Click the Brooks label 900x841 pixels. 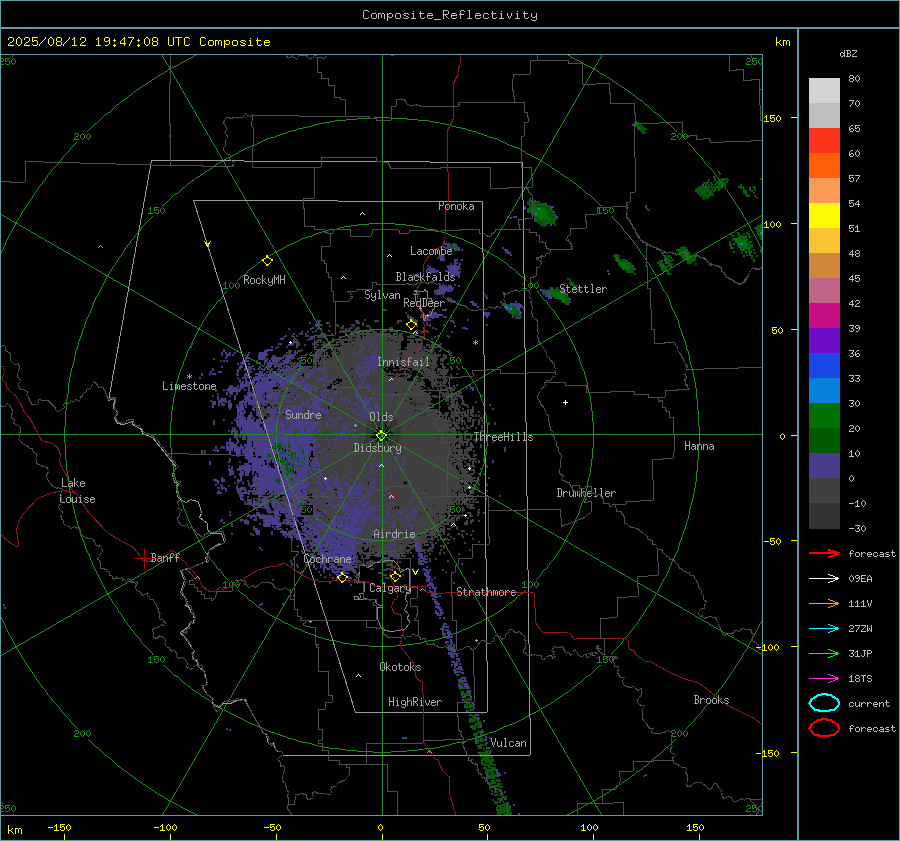click(711, 700)
